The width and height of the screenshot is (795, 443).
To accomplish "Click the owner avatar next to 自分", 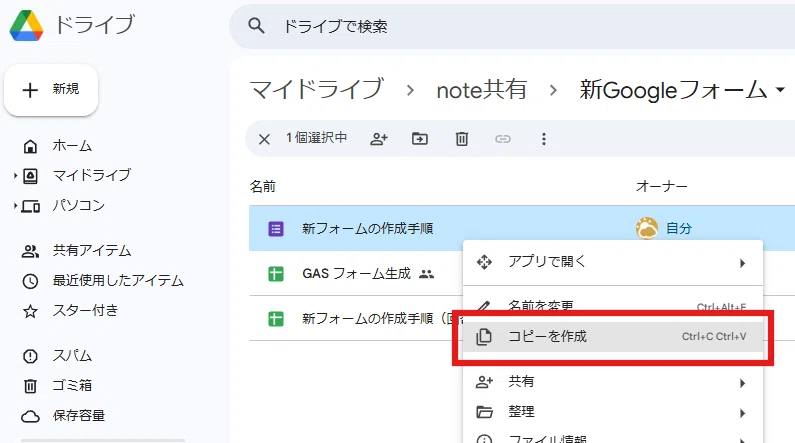I will point(647,228).
